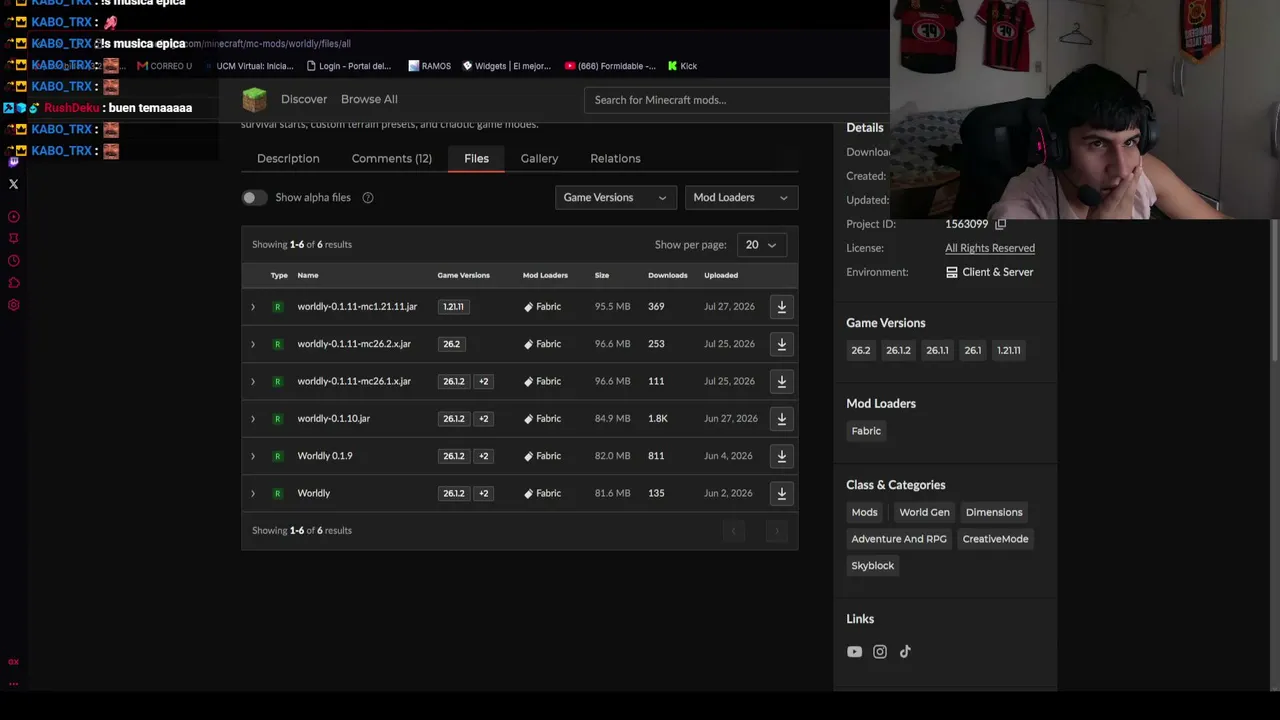
Task: Open the mod's Instagram link
Action: pos(880,652)
